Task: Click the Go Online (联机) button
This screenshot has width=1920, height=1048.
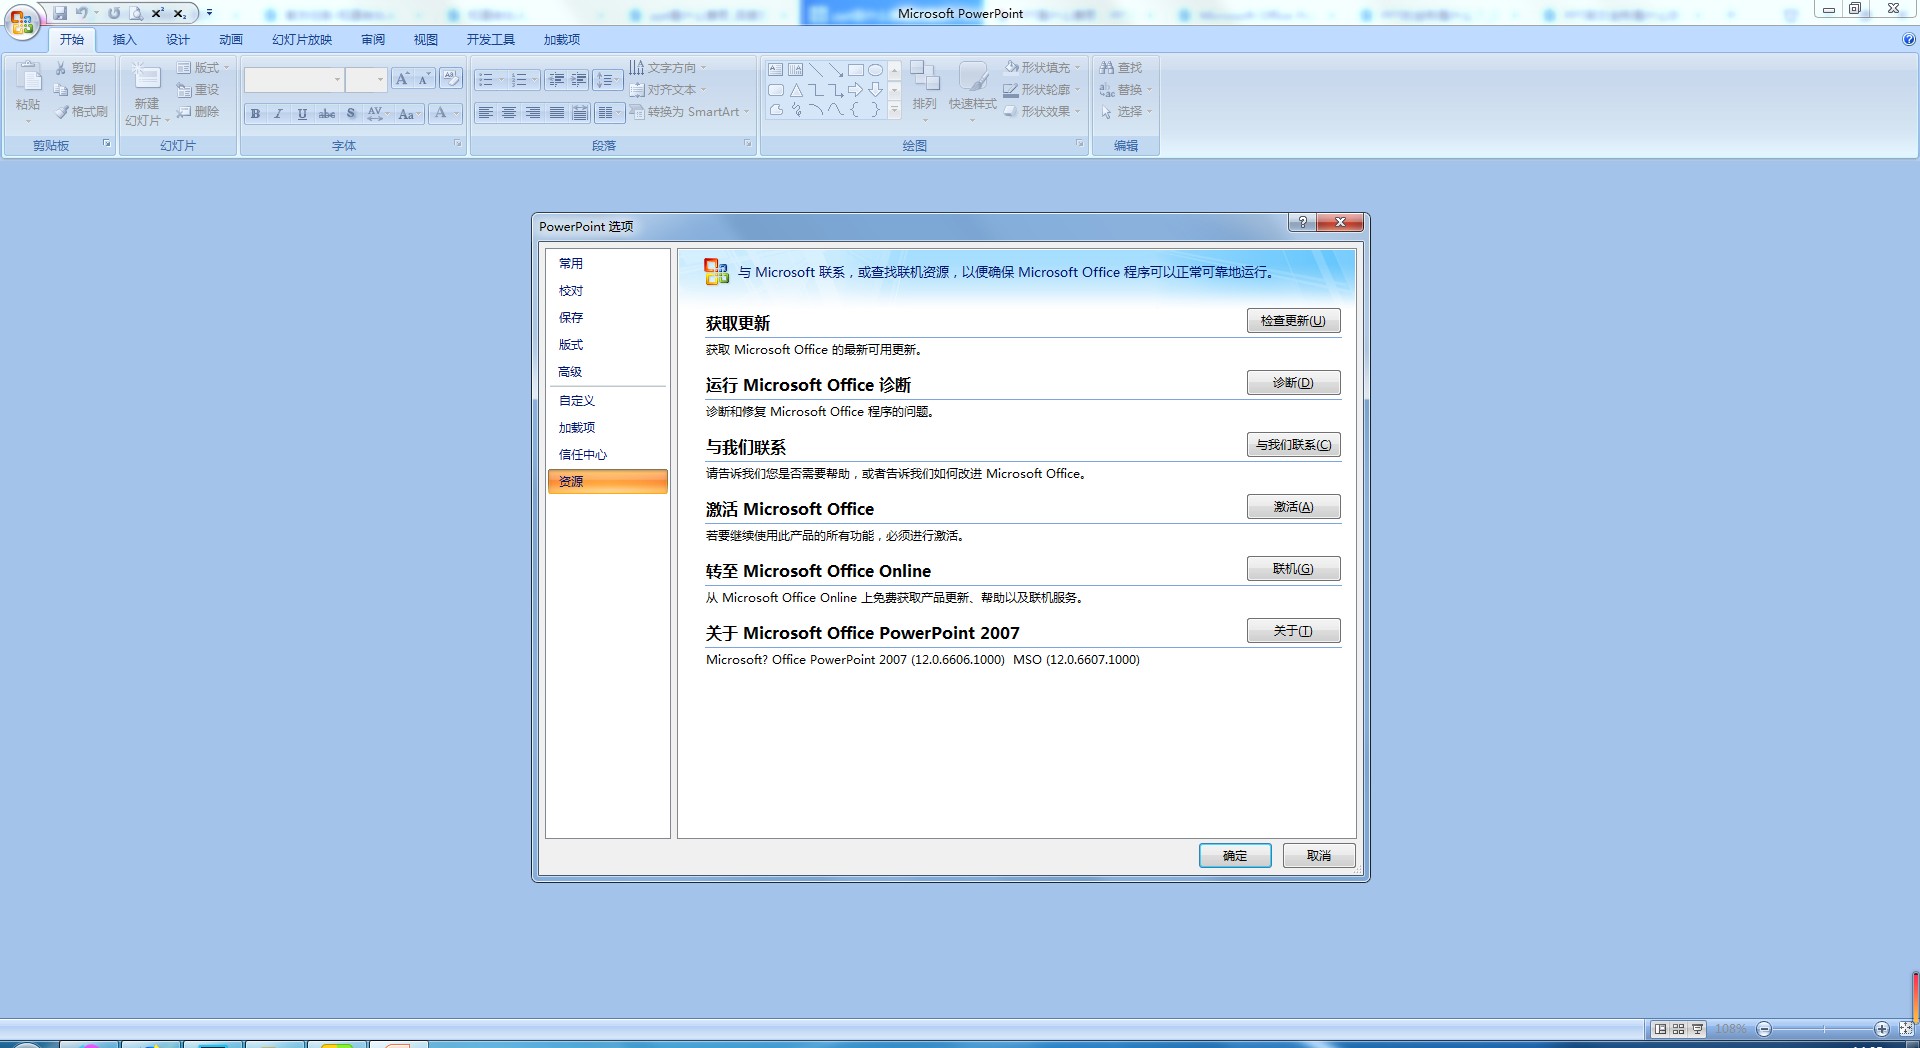Action: click(x=1293, y=569)
